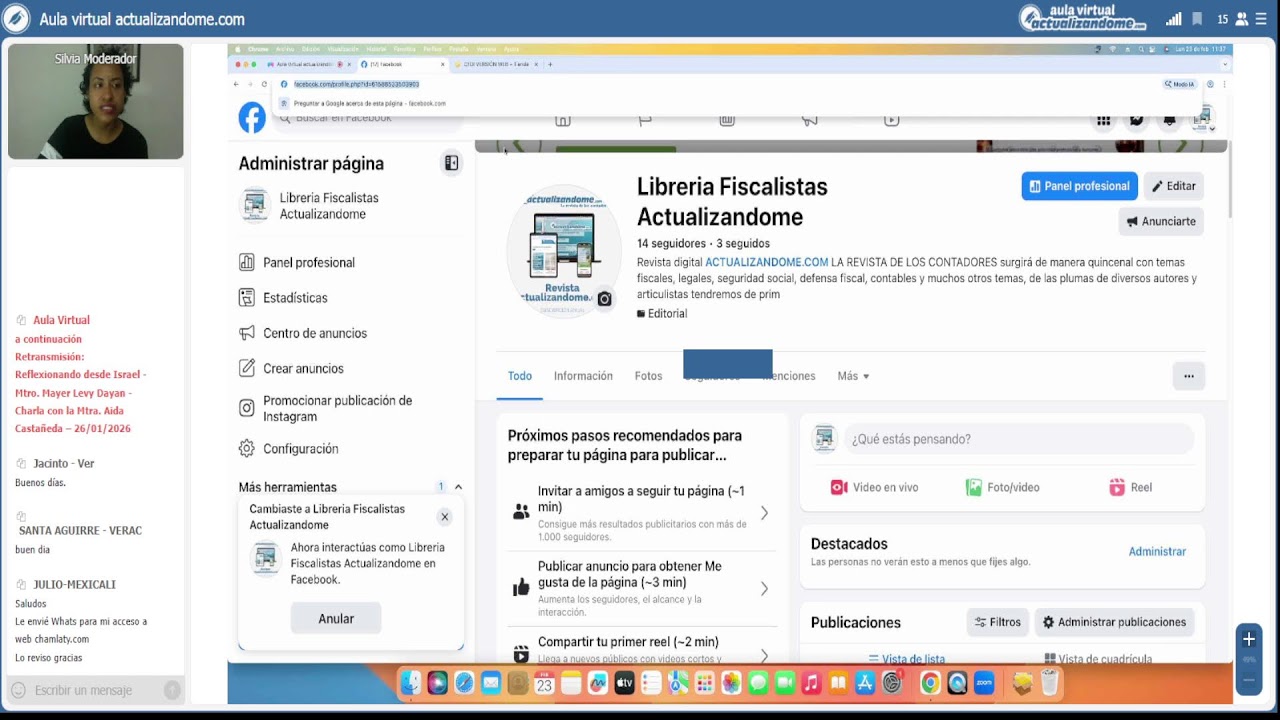1280x720 pixels.
Task: Click the Anunciarte button
Action: [1161, 221]
